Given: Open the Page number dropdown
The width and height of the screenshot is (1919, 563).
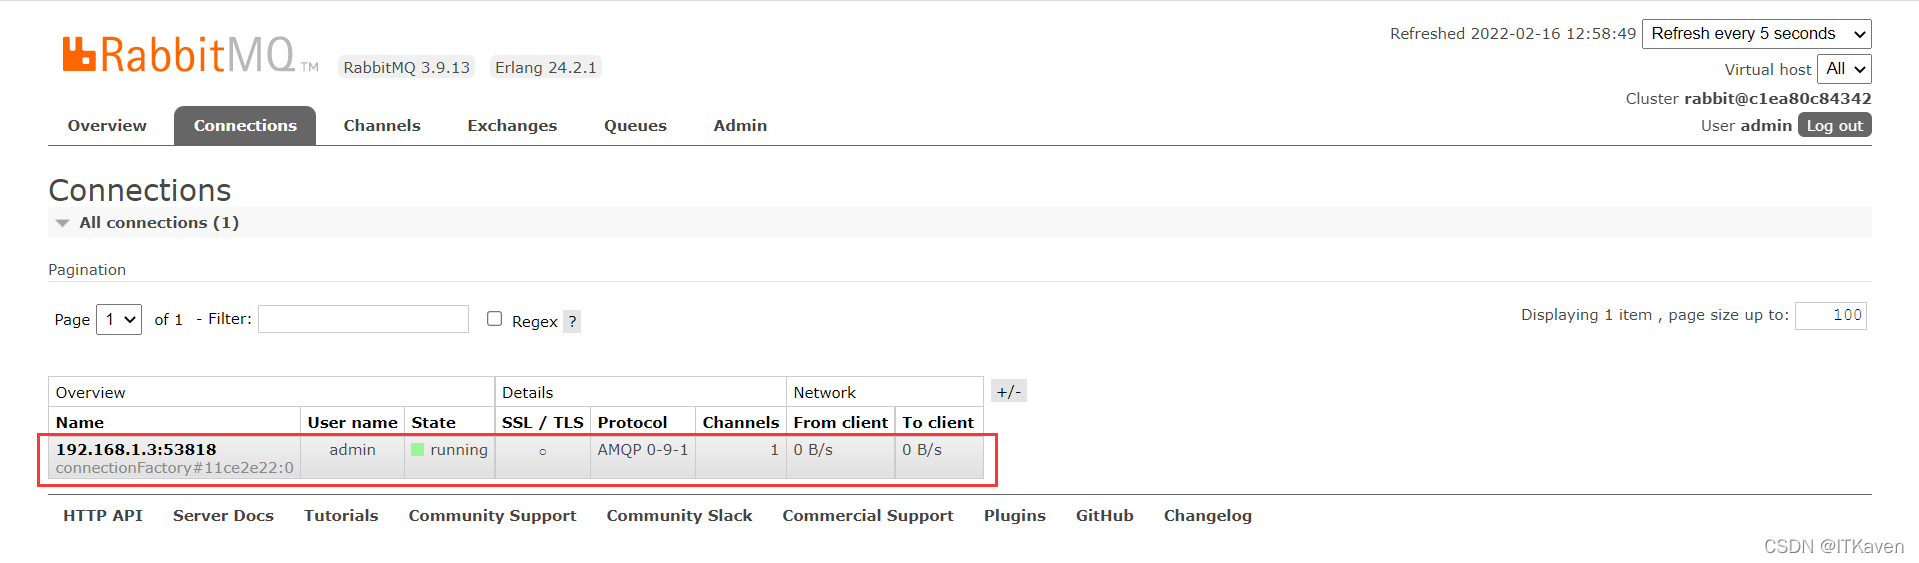Looking at the screenshot, I should (x=118, y=320).
